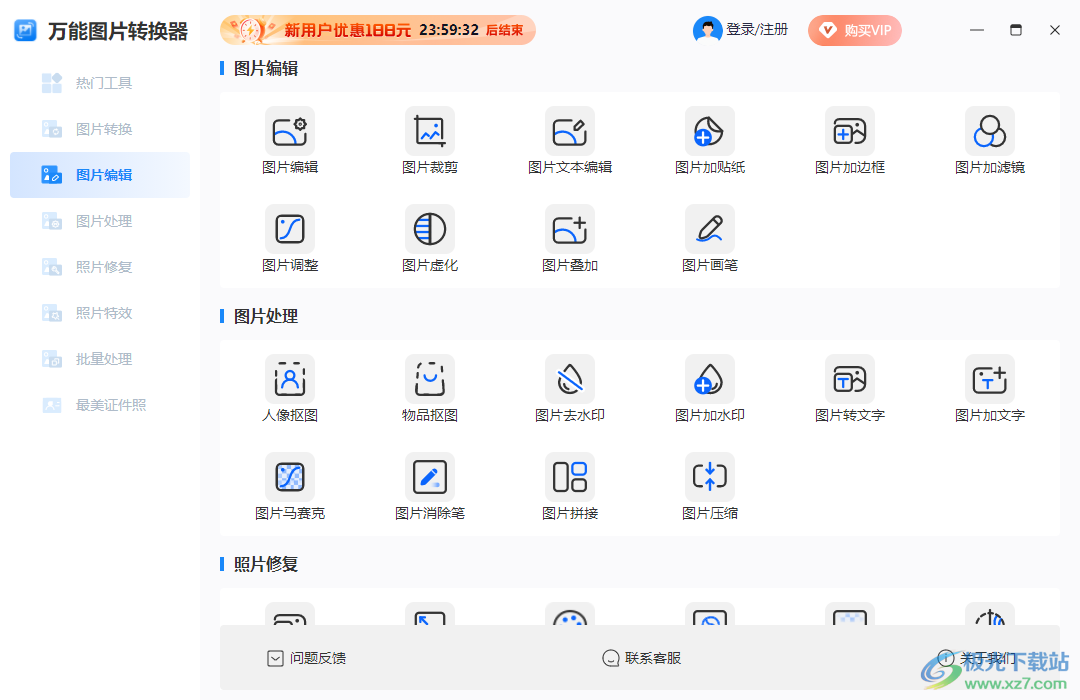Click the new user discount banner
Screen dimensions: 1080x700
[377, 30]
